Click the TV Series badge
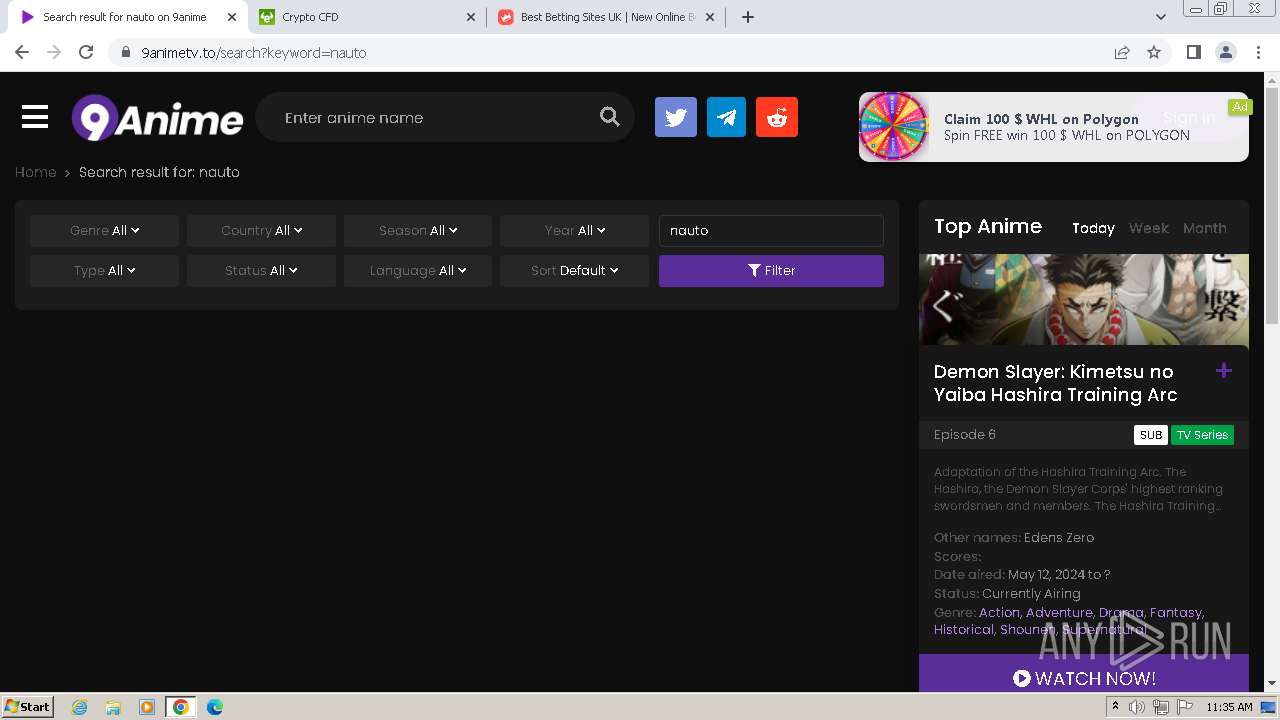1280x720 pixels. pyautogui.click(x=1202, y=435)
